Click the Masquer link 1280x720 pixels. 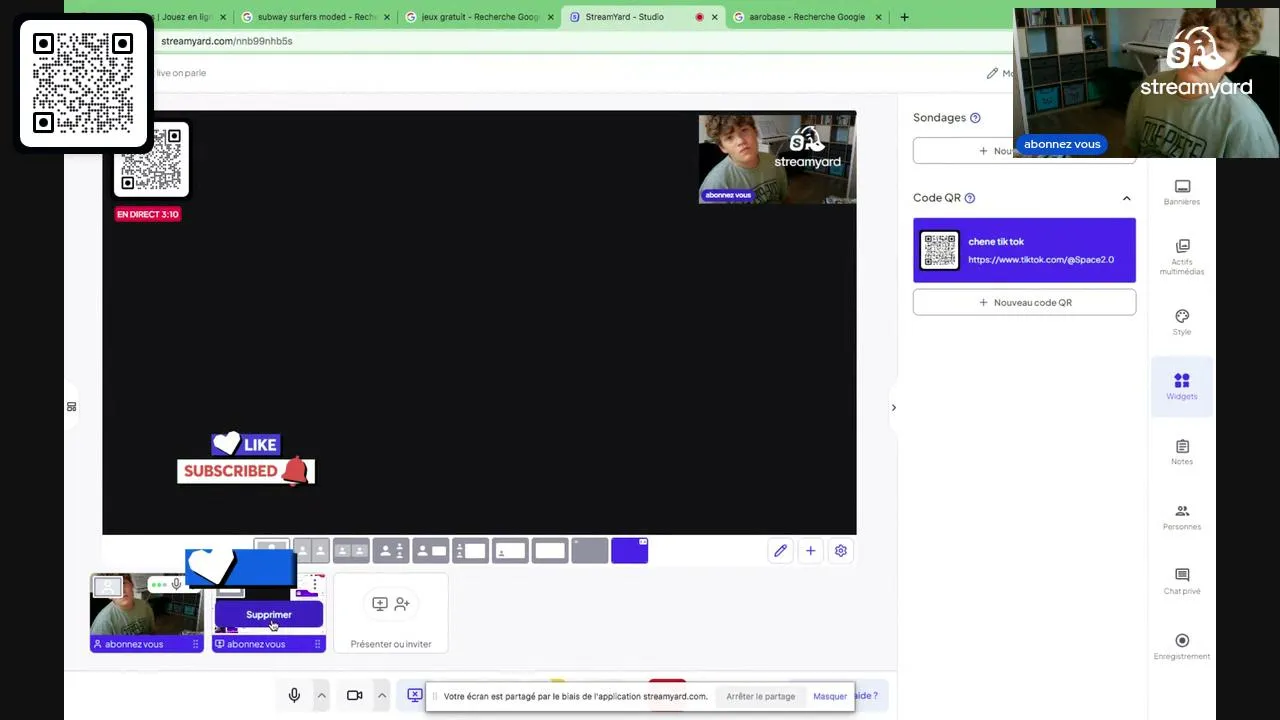tap(830, 697)
